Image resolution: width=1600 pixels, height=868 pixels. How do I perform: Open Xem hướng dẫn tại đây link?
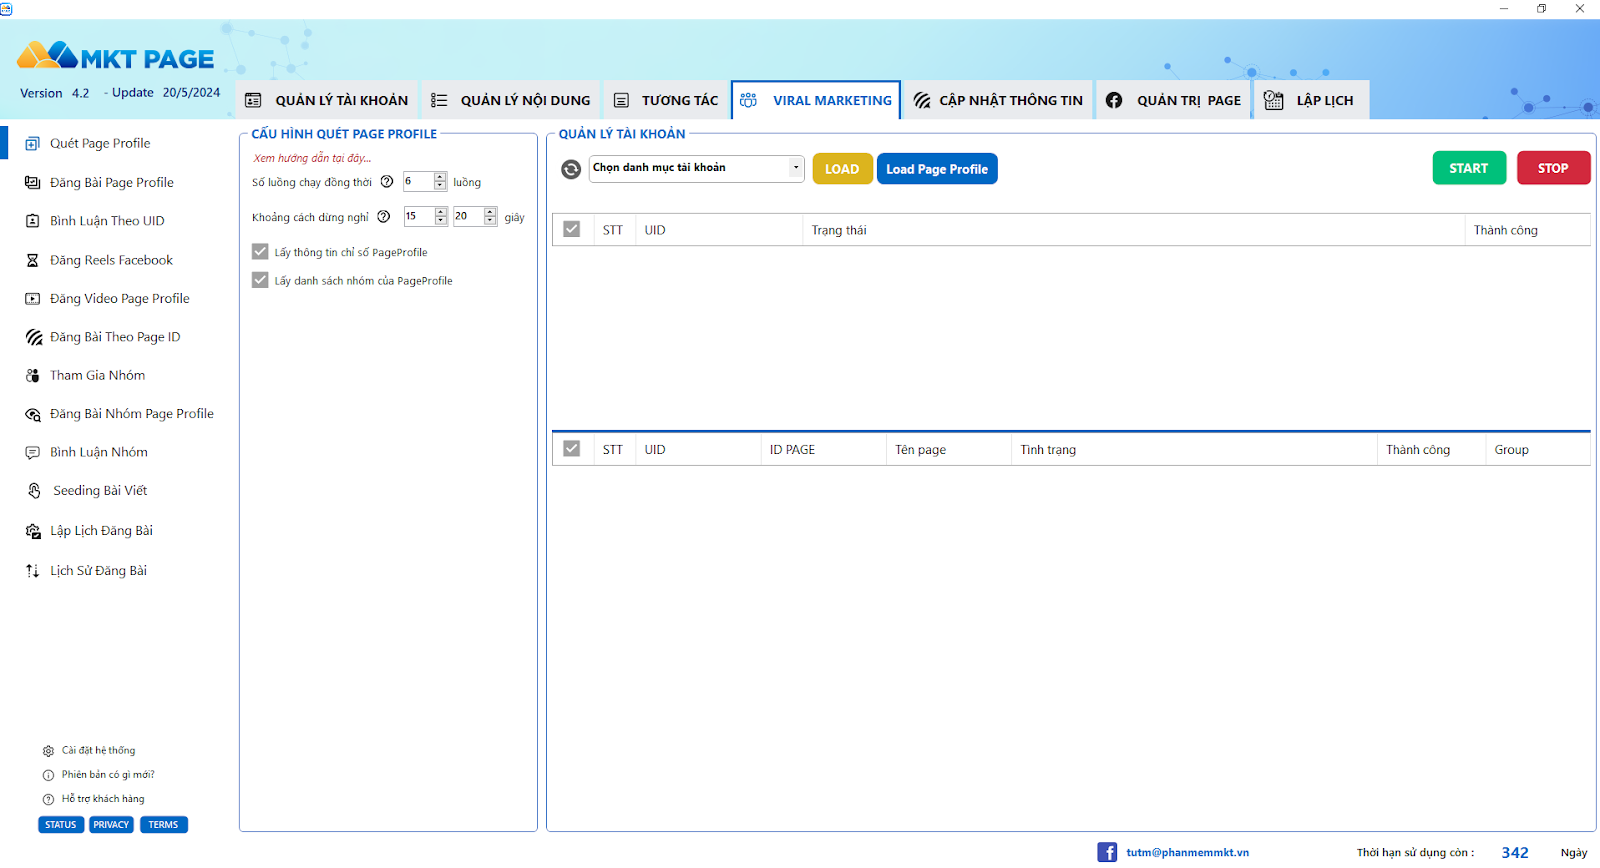(x=312, y=158)
